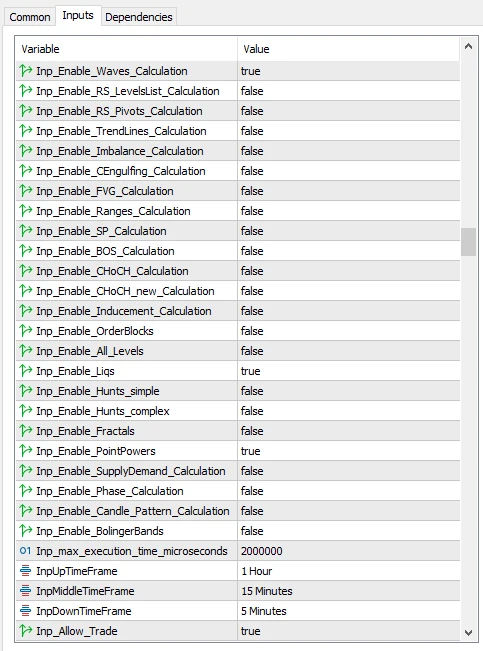
Task: Select the integer icon for Inp_max_execution_time_microseconds
Action: [25, 551]
